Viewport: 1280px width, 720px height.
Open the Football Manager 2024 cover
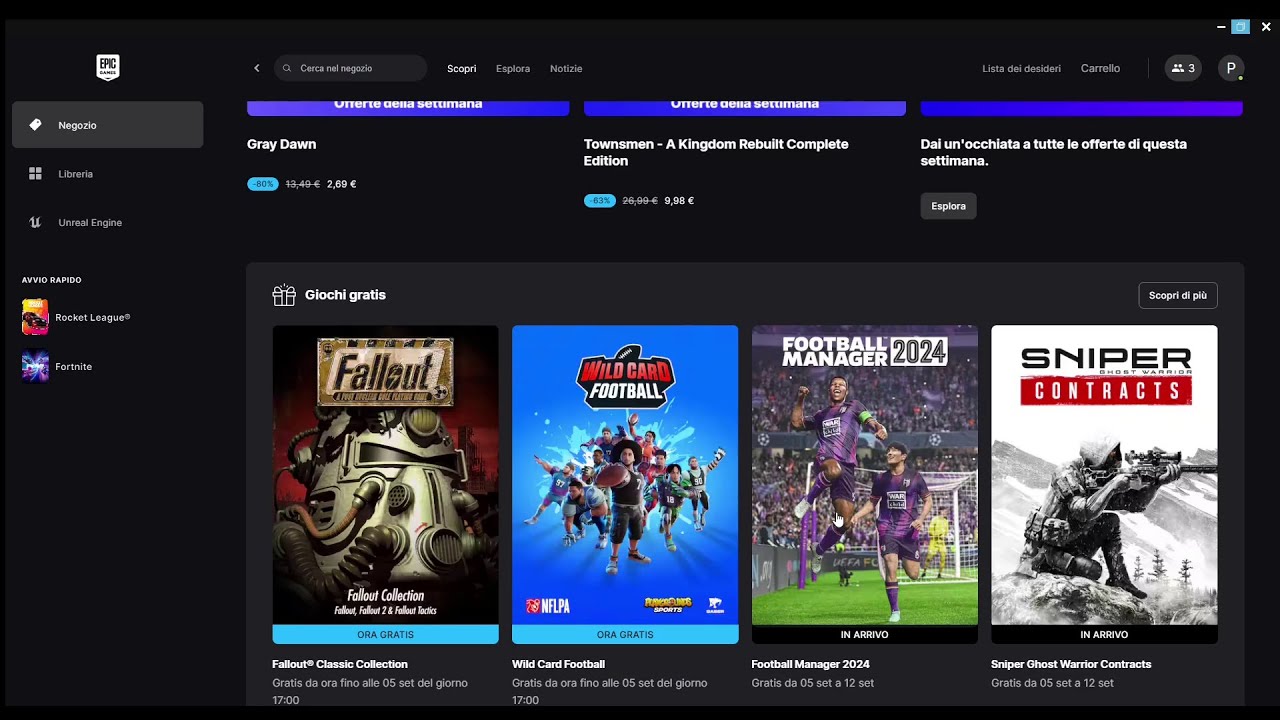pos(864,475)
